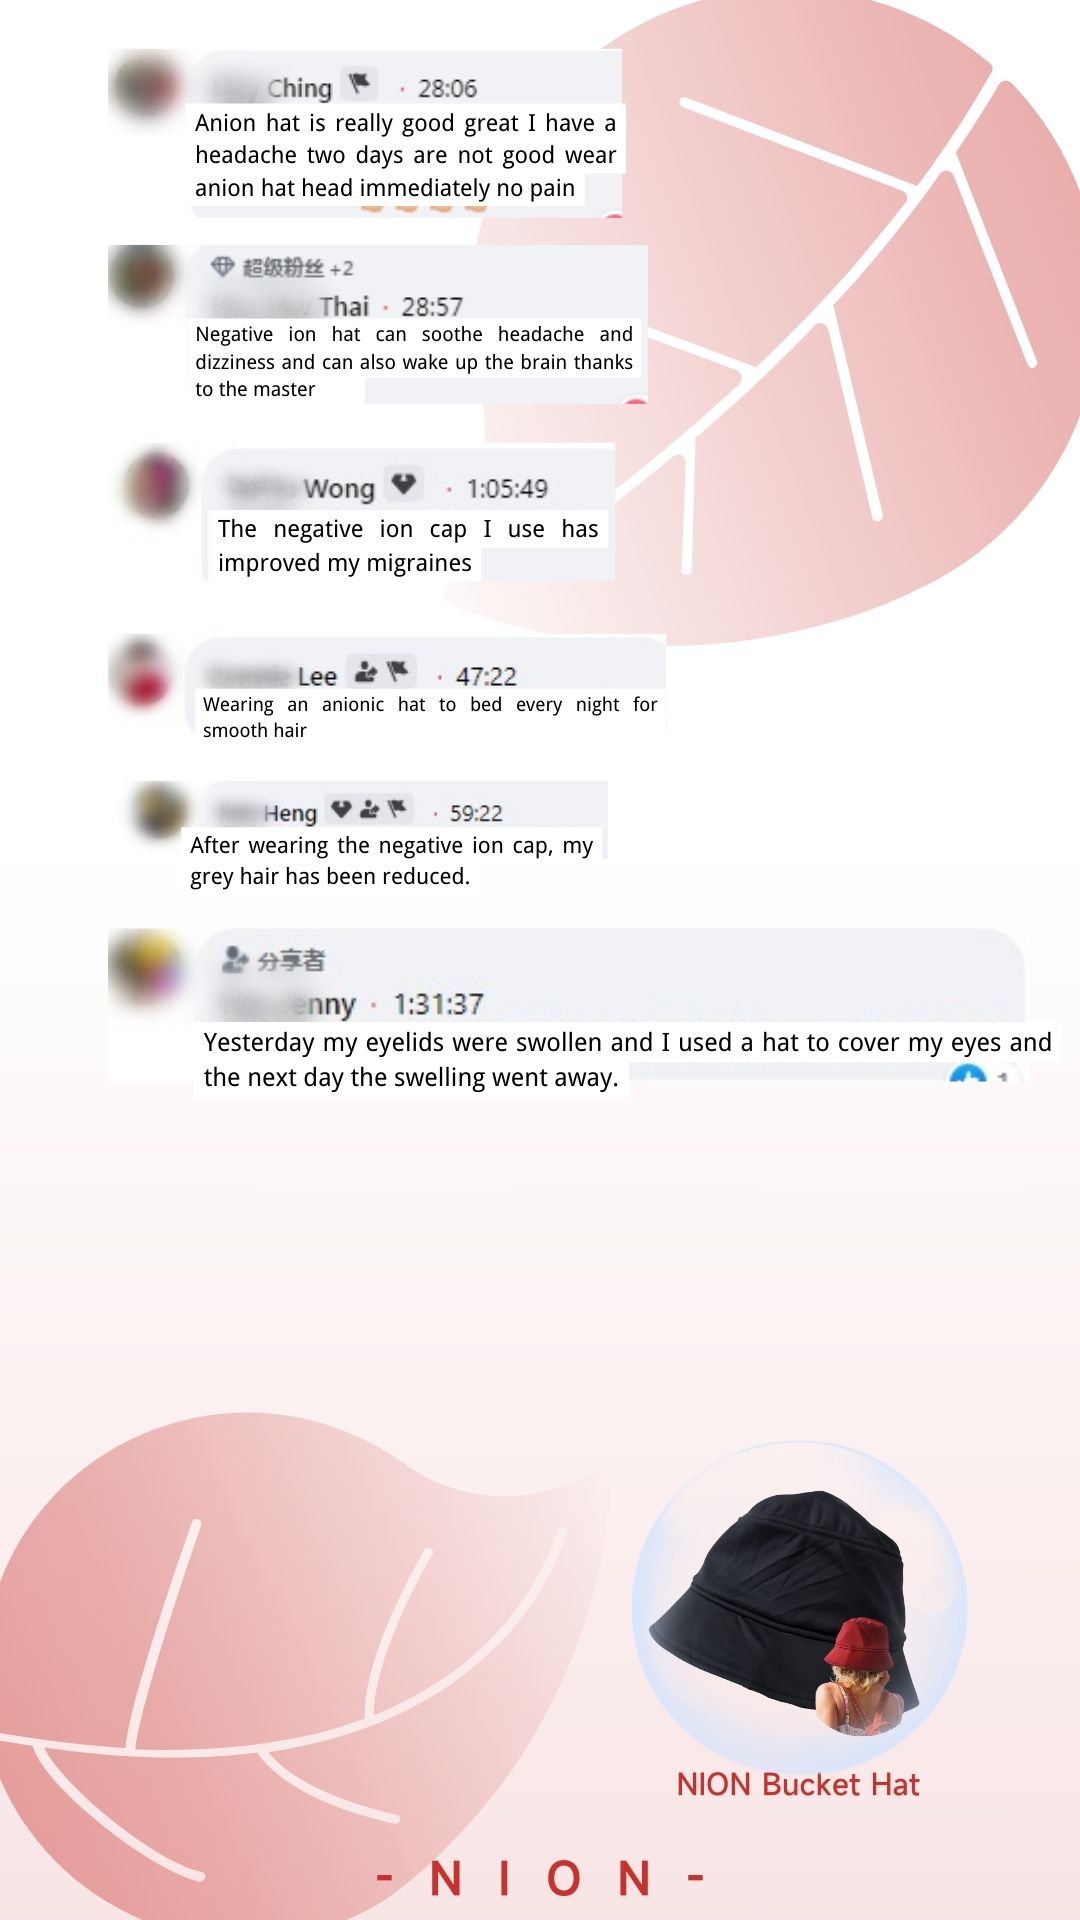This screenshot has width=1080, height=1920.
Task: Click the heart badge next to Wong
Action: tap(403, 485)
